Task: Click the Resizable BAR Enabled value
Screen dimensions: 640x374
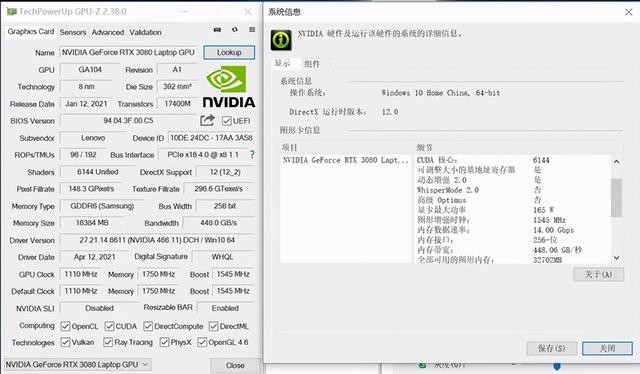Action: 225,308
